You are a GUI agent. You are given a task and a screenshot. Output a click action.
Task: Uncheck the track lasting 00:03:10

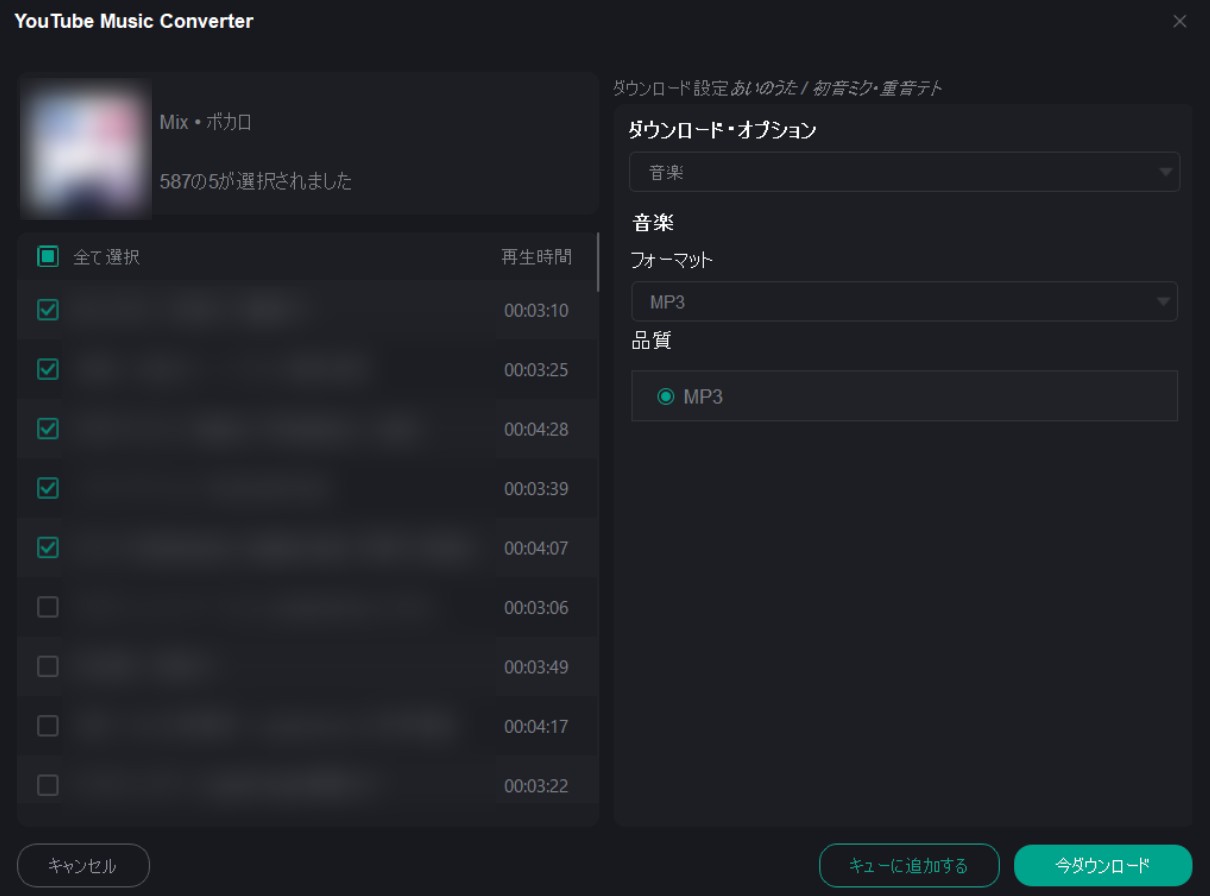tap(47, 310)
